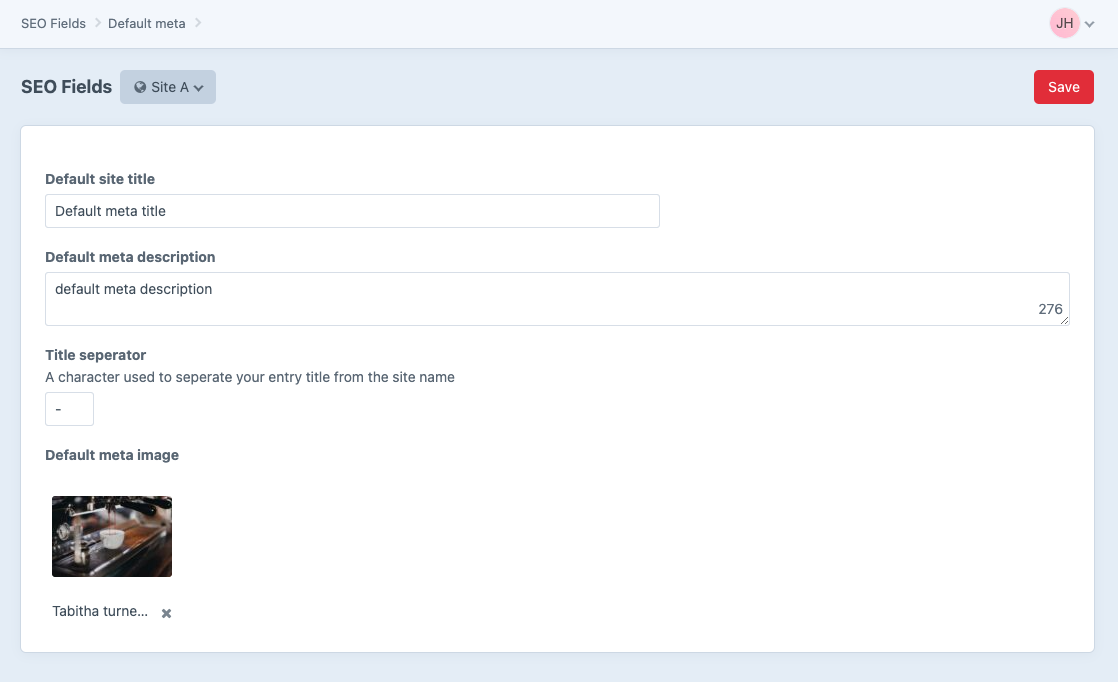The height and width of the screenshot is (682, 1118).
Task: Click the Default meta image label
Action: [112, 455]
